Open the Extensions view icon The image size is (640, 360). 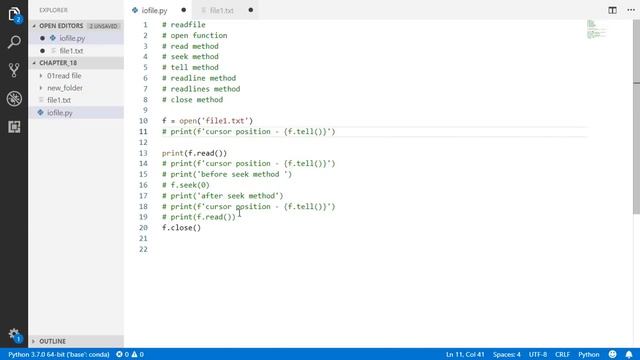point(14,127)
